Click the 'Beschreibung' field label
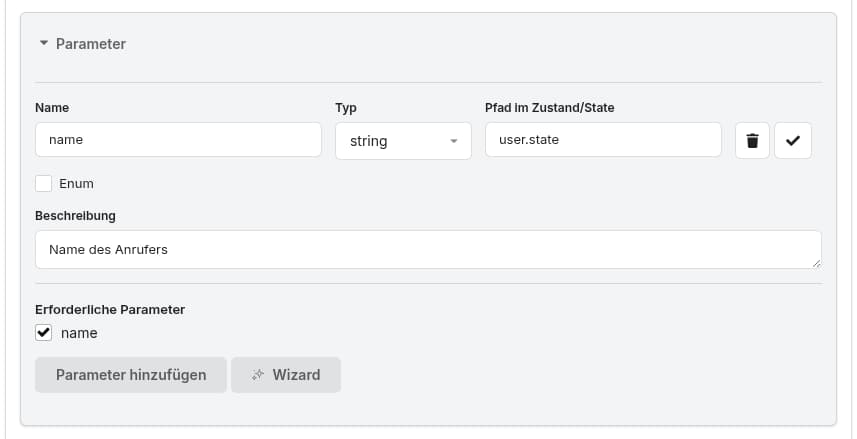The width and height of the screenshot is (857, 439). [75, 215]
